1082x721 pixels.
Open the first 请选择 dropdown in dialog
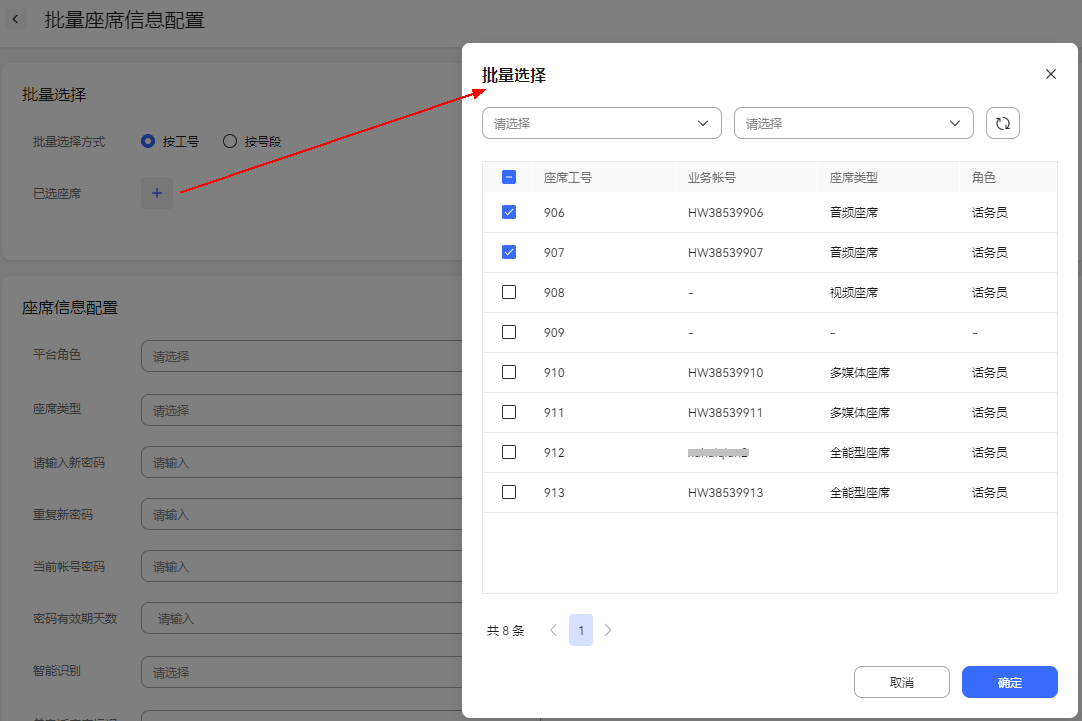(601, 123)
